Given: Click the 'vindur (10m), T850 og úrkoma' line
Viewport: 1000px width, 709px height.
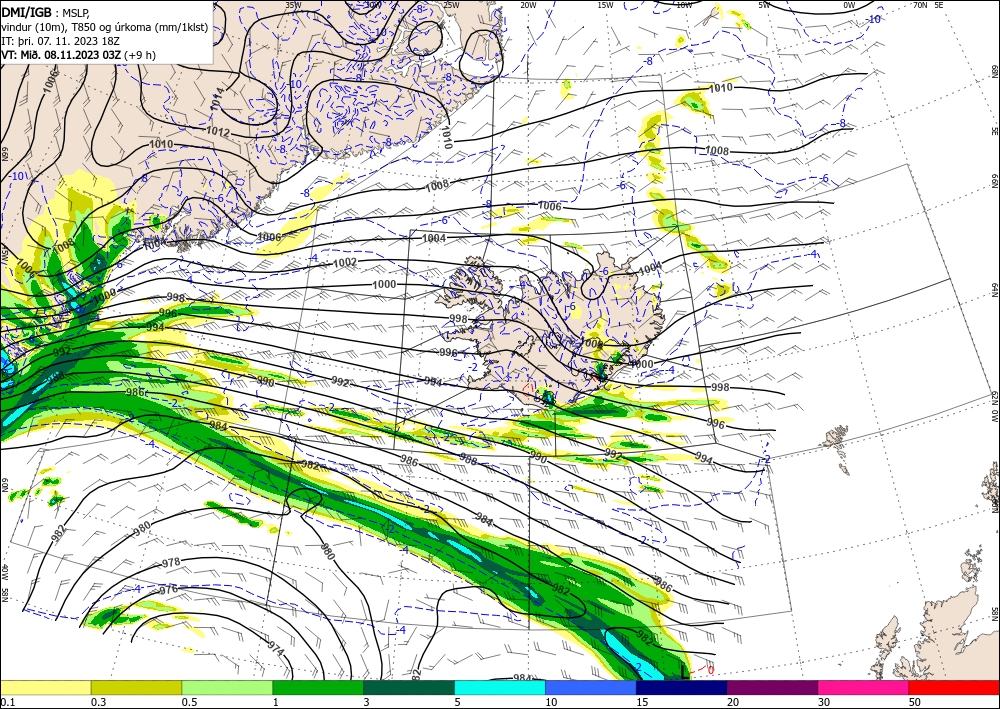Looking at the screenshot, I should click(104, 26).
